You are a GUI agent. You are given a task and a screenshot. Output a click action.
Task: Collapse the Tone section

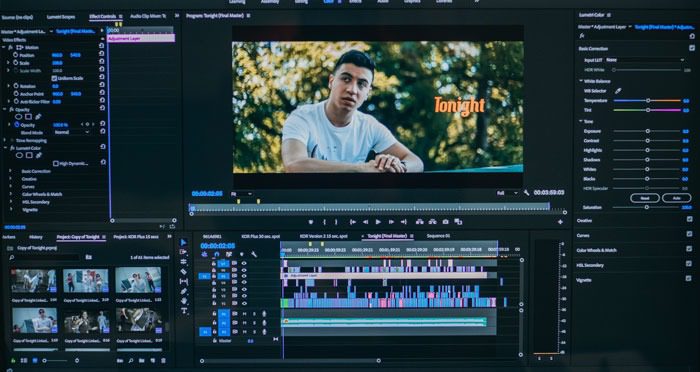581,121
